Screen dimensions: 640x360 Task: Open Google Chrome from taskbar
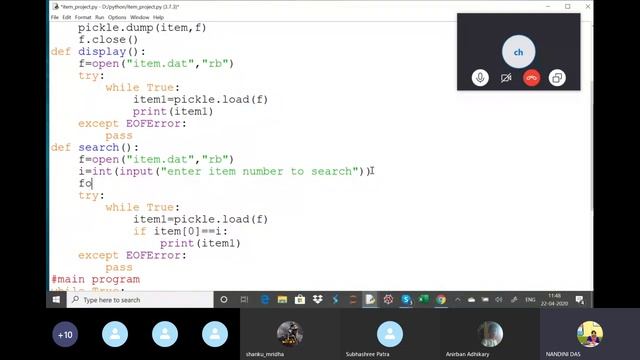441,300
